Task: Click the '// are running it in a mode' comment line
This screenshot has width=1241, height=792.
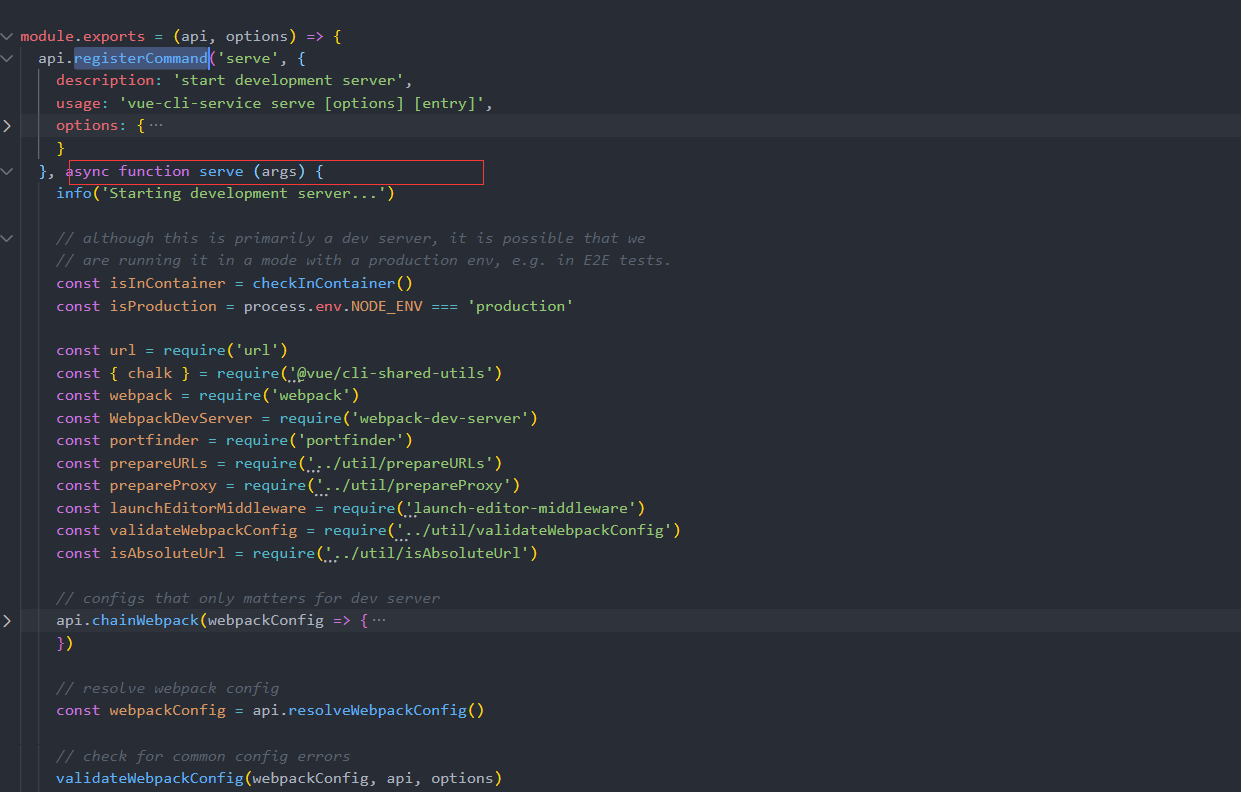Action: tap(364, 261)
